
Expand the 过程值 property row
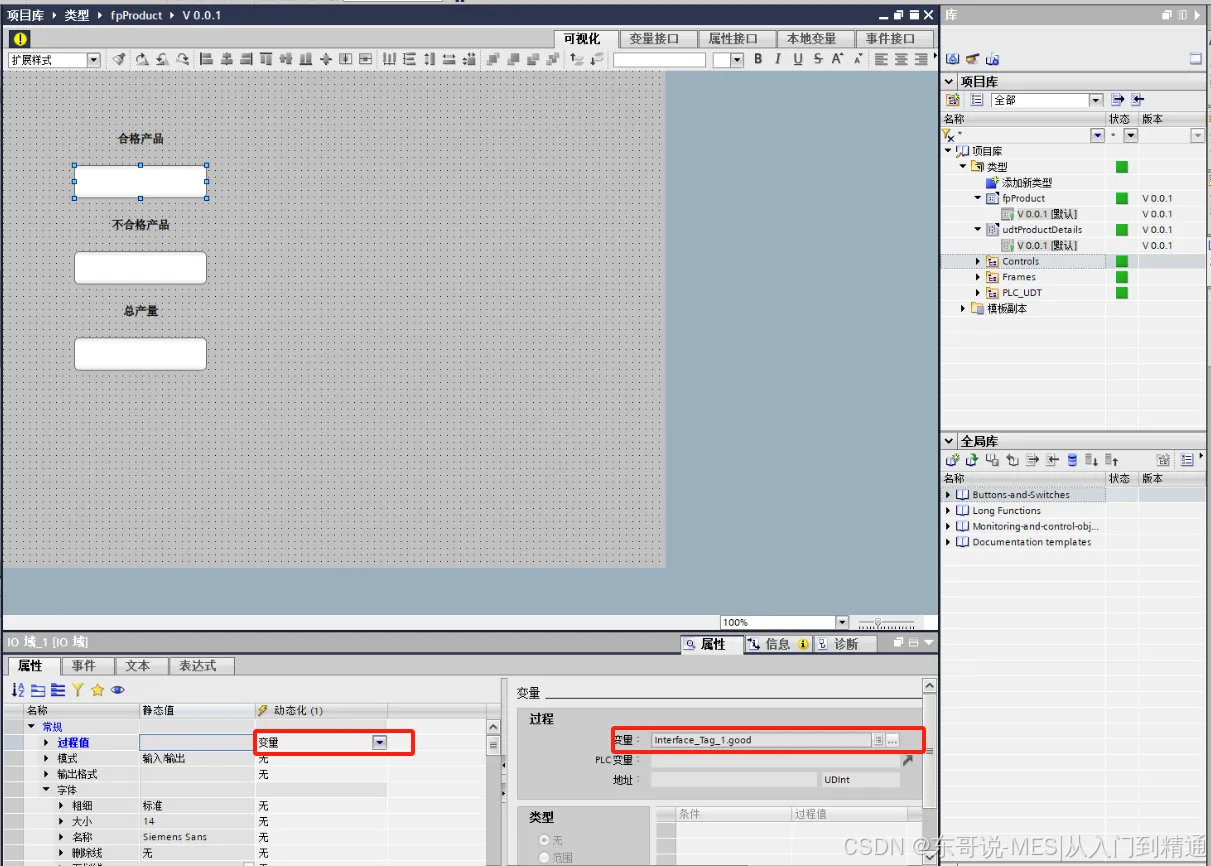coord(45,742)
